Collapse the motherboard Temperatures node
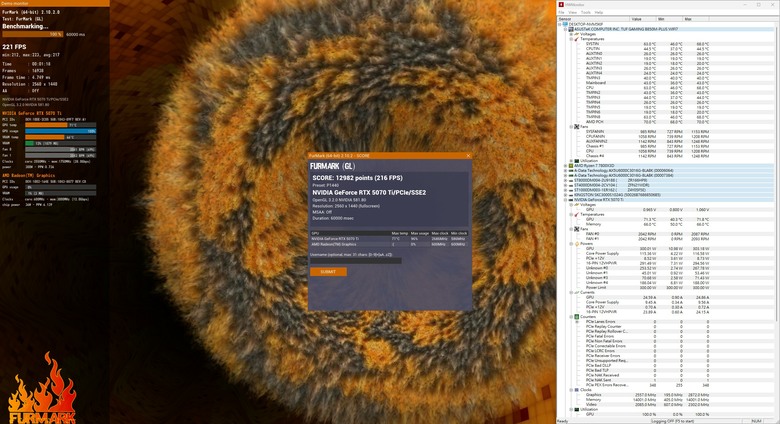Viewport: 780px width, 424px height. [572, 39]
